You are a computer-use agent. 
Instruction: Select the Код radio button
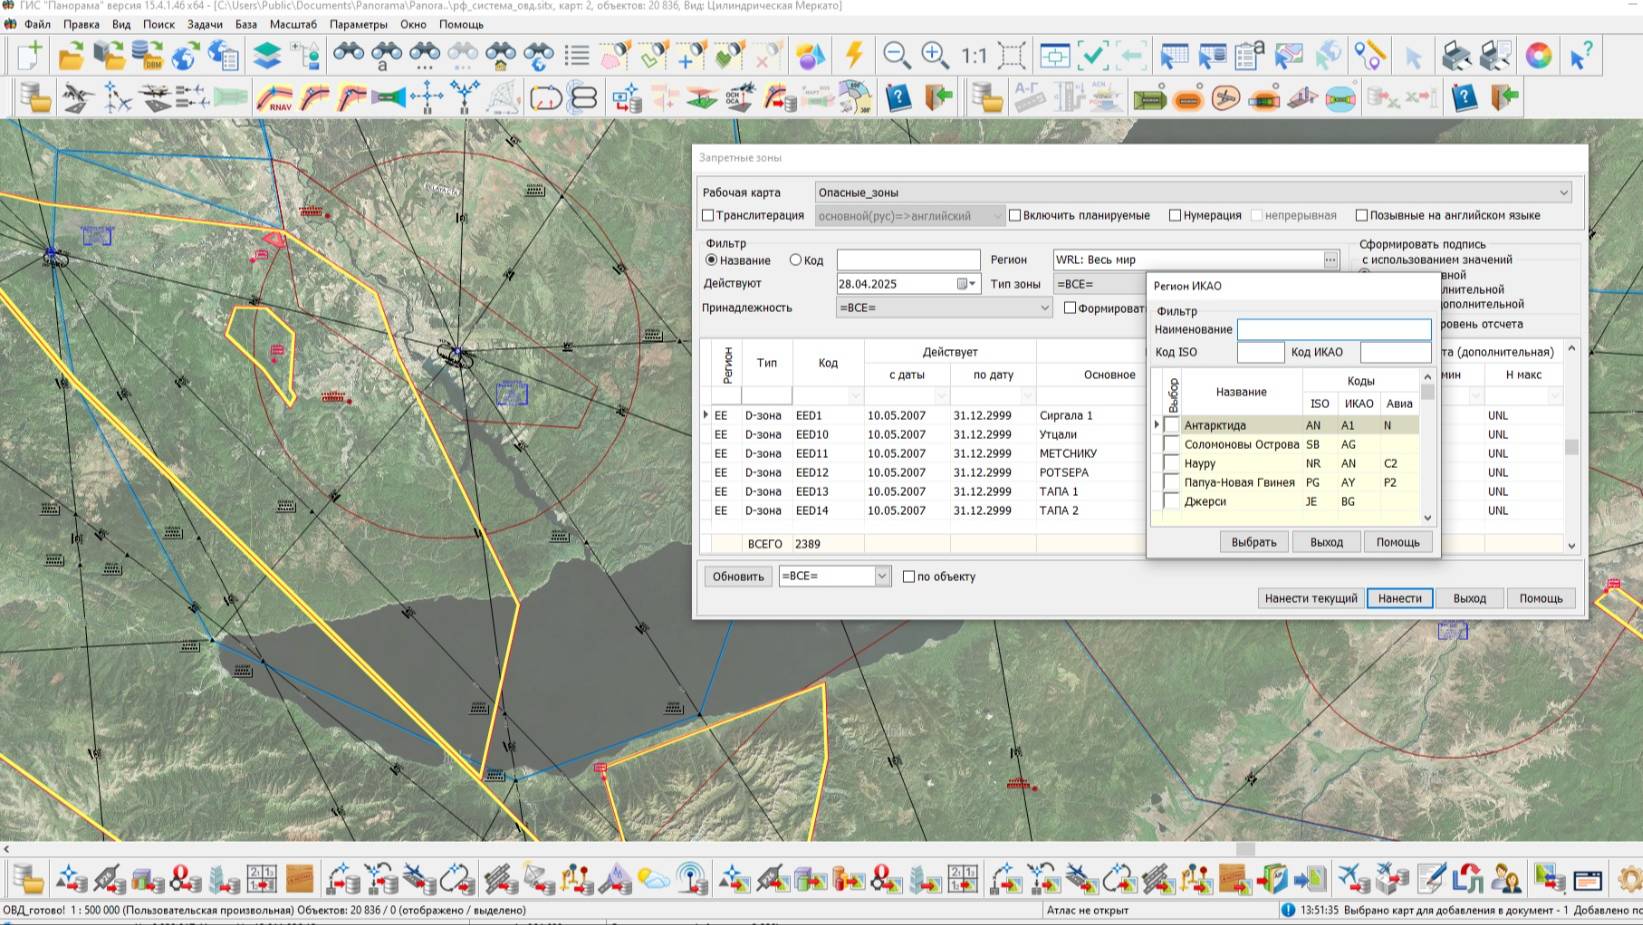pyautogui.click(x=796, y=260)
